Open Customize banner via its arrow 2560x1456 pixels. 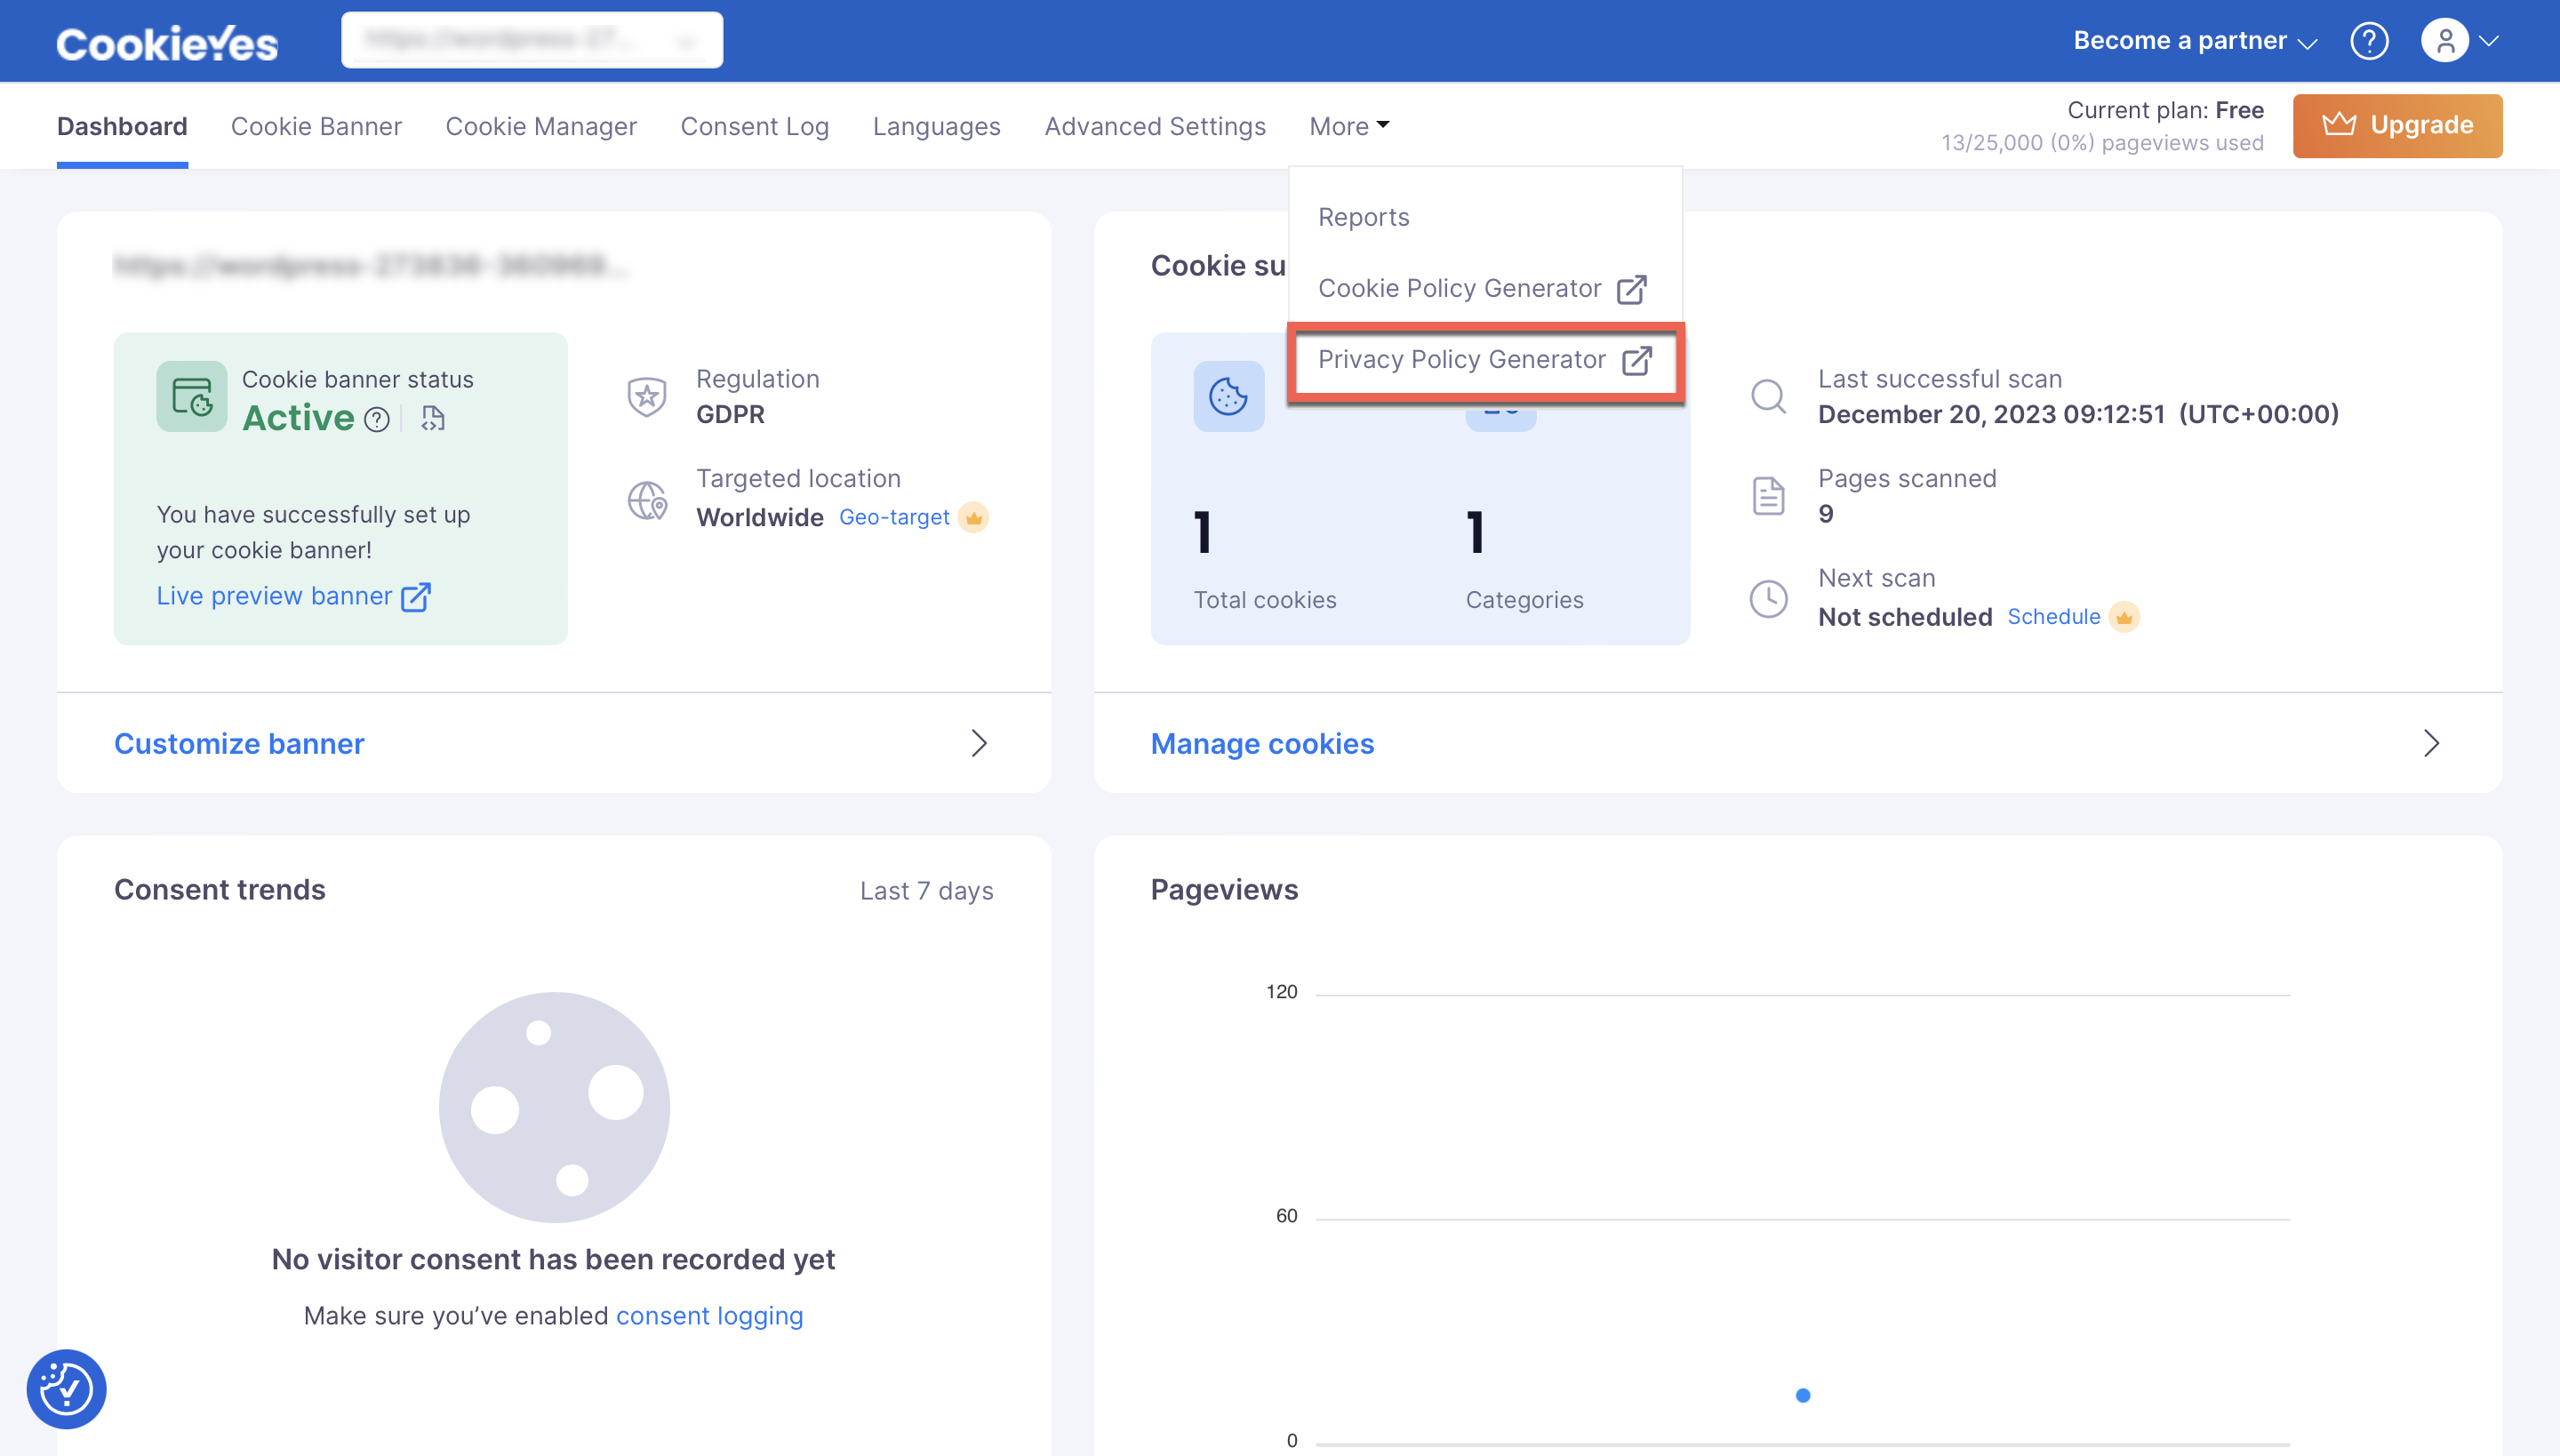pyautogui.click(x=979, y=743)
